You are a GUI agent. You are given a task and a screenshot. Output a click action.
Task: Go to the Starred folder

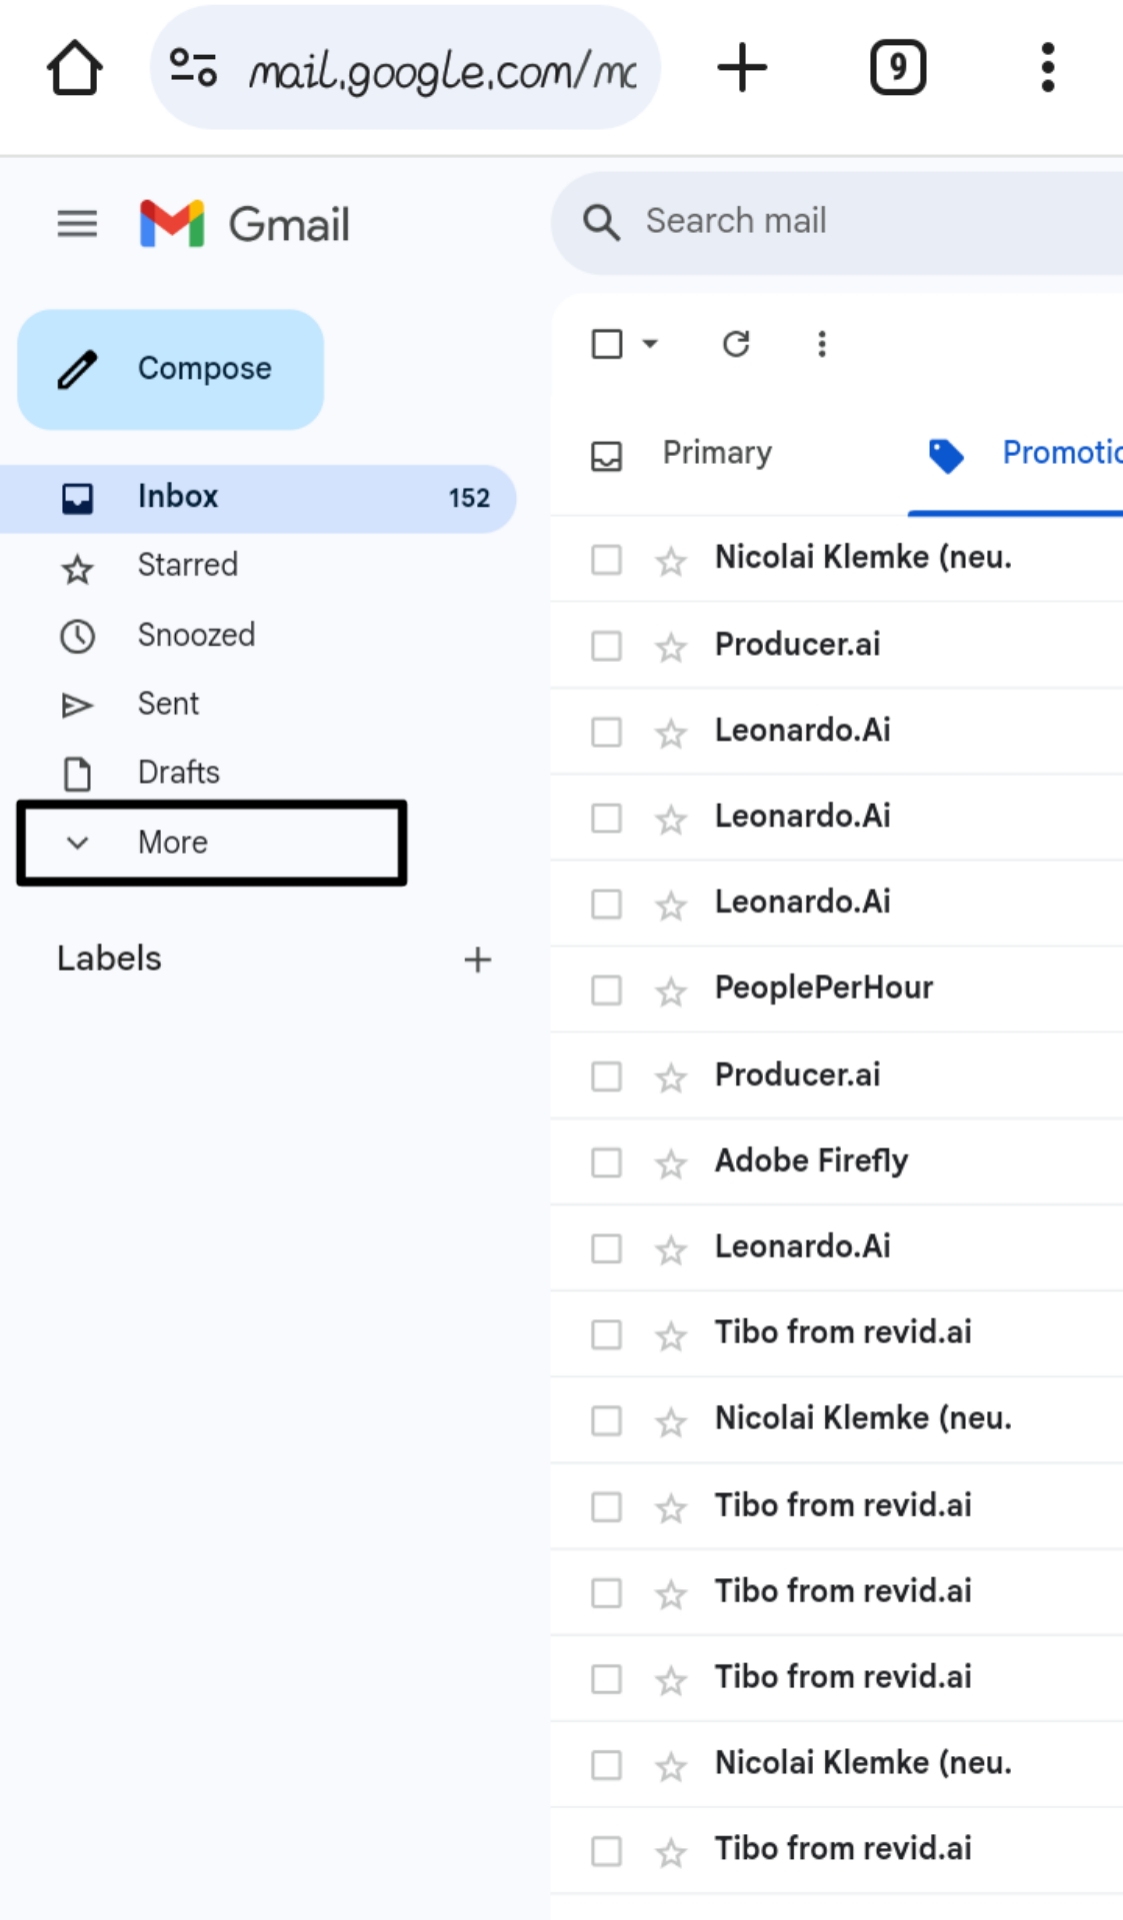tap(187, 565)
